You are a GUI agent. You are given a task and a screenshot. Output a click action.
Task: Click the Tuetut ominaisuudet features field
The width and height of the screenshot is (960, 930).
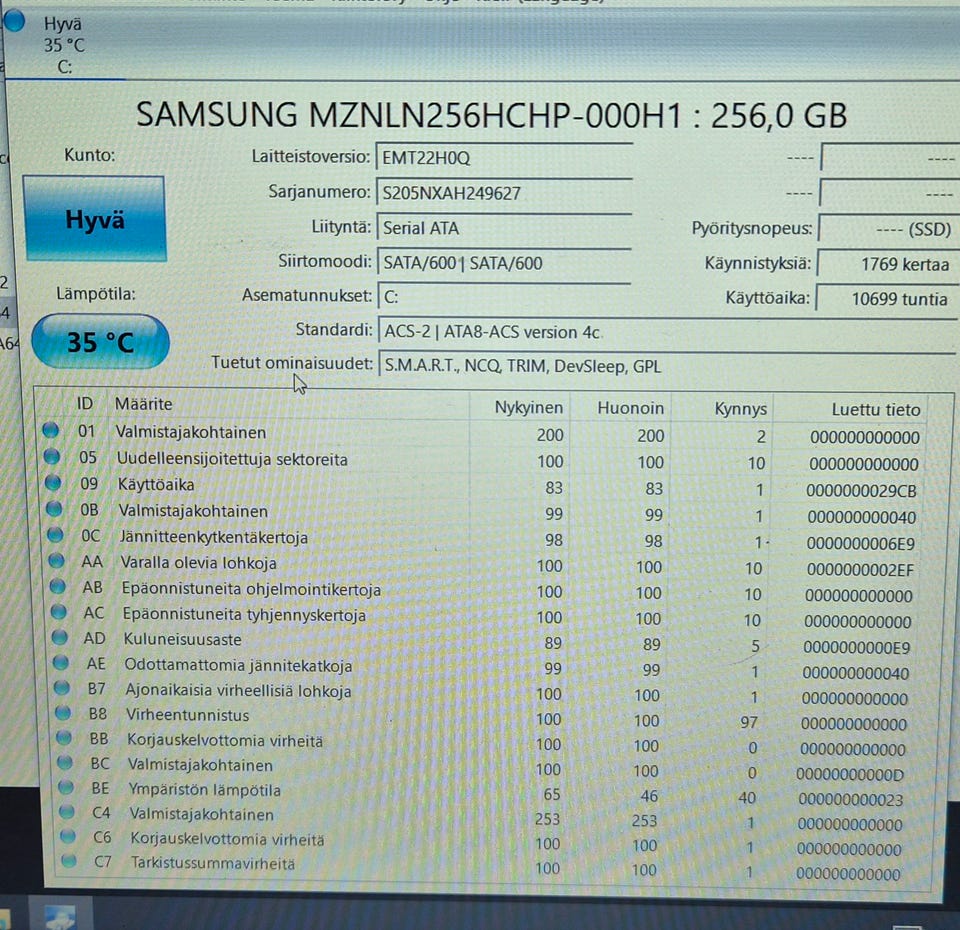(667, 366)
